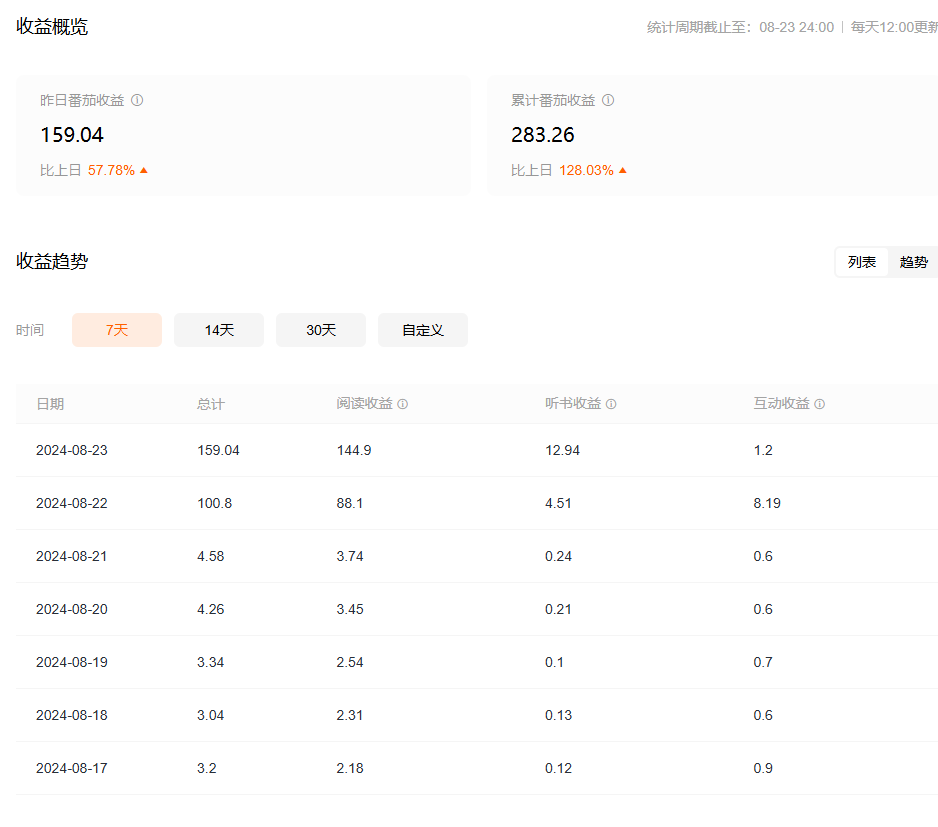Click the 收益趋势 heading
The image size is (938, 827).
[x=52, y=262]
